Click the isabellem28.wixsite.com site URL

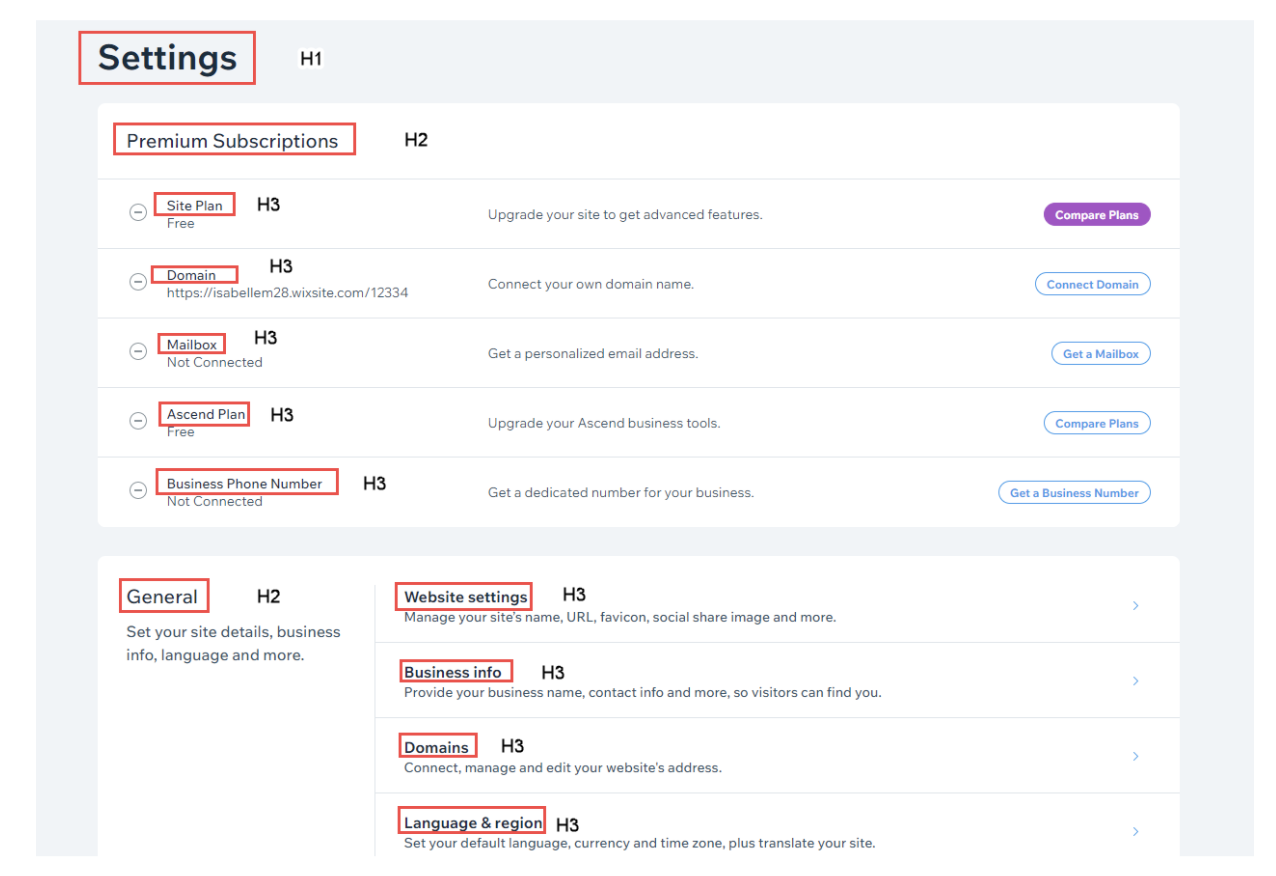pyautogui.click(x=287, y=293)
